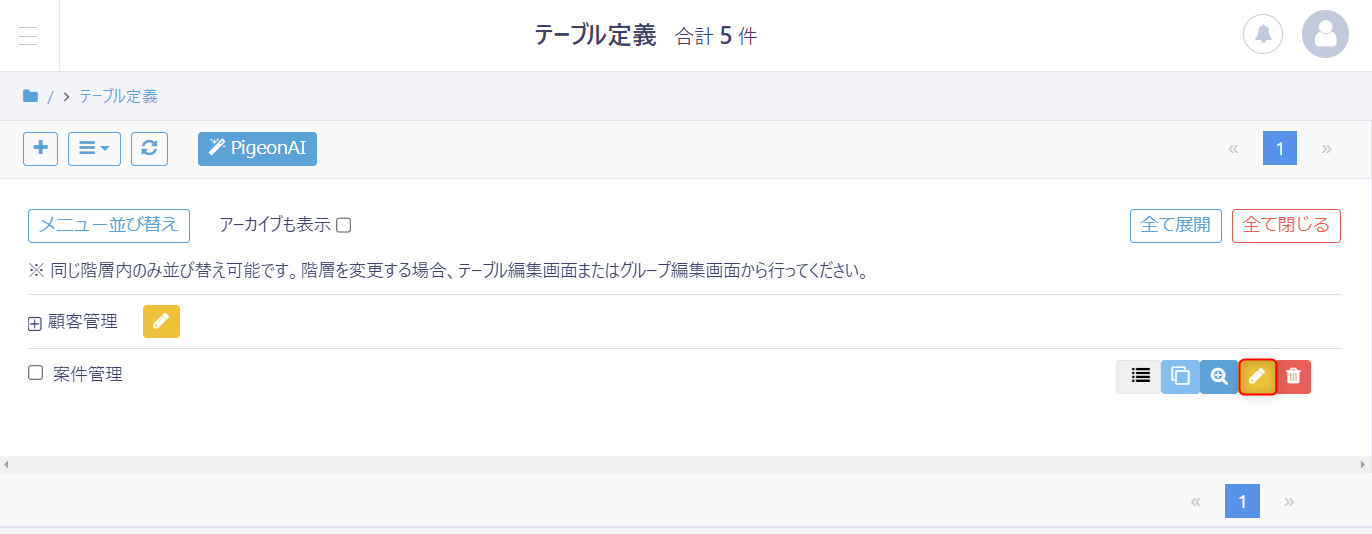Screen dimensions: 1372x534
Task: Click the folder icon in breadcrumb
Action: point(30,96)
